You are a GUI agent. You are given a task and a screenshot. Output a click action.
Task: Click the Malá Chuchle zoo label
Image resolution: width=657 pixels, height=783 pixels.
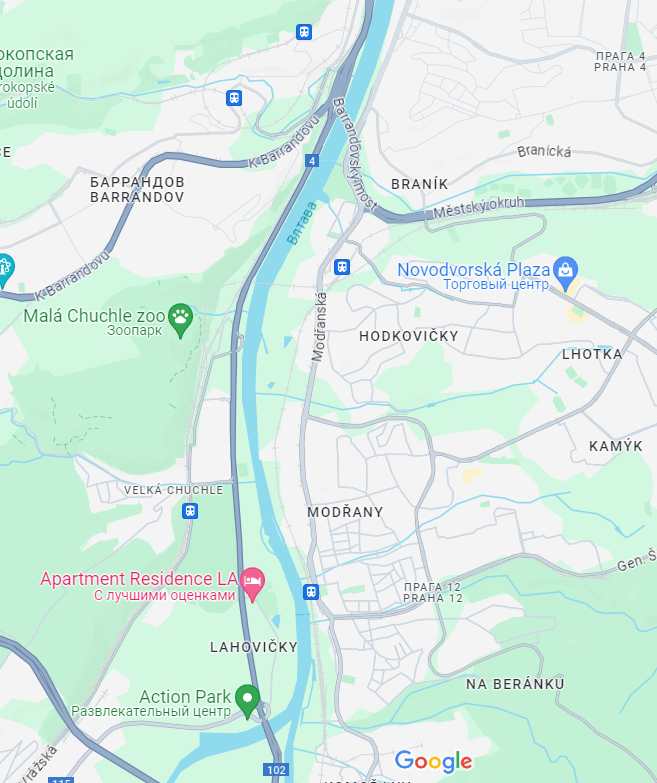tap(94, 316)
